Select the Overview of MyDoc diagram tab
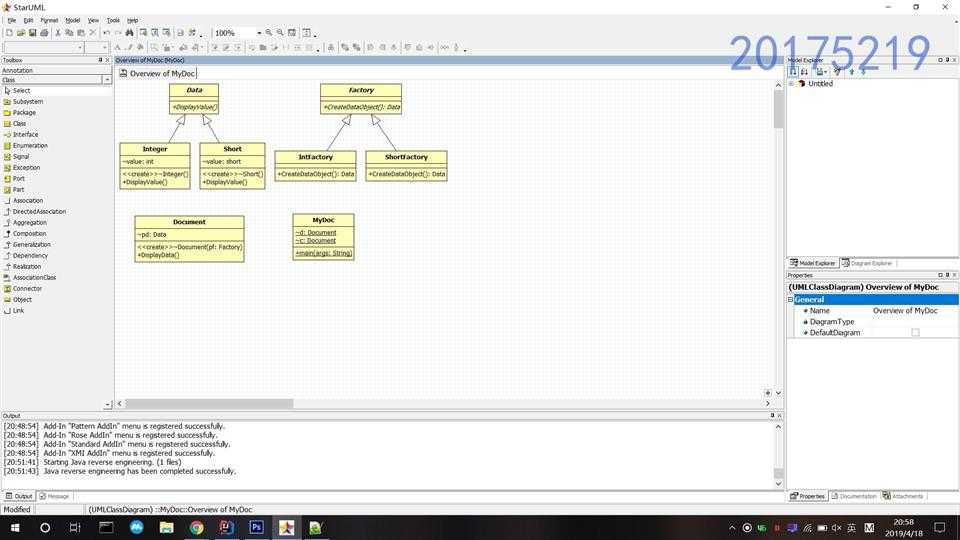The height and width of the screenshot is (540, 960). [x=157, y=73]
